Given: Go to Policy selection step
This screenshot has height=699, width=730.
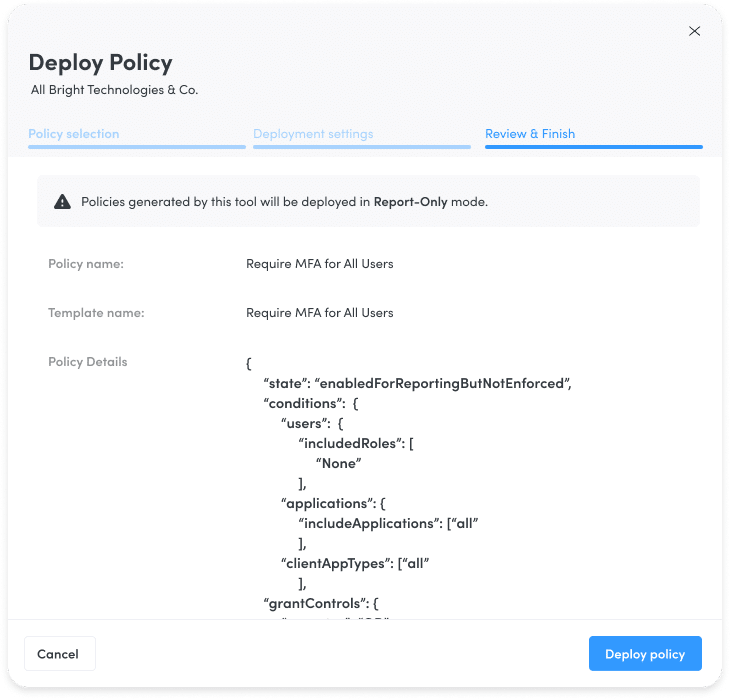Looking at the screenshot, I should 74,134.
